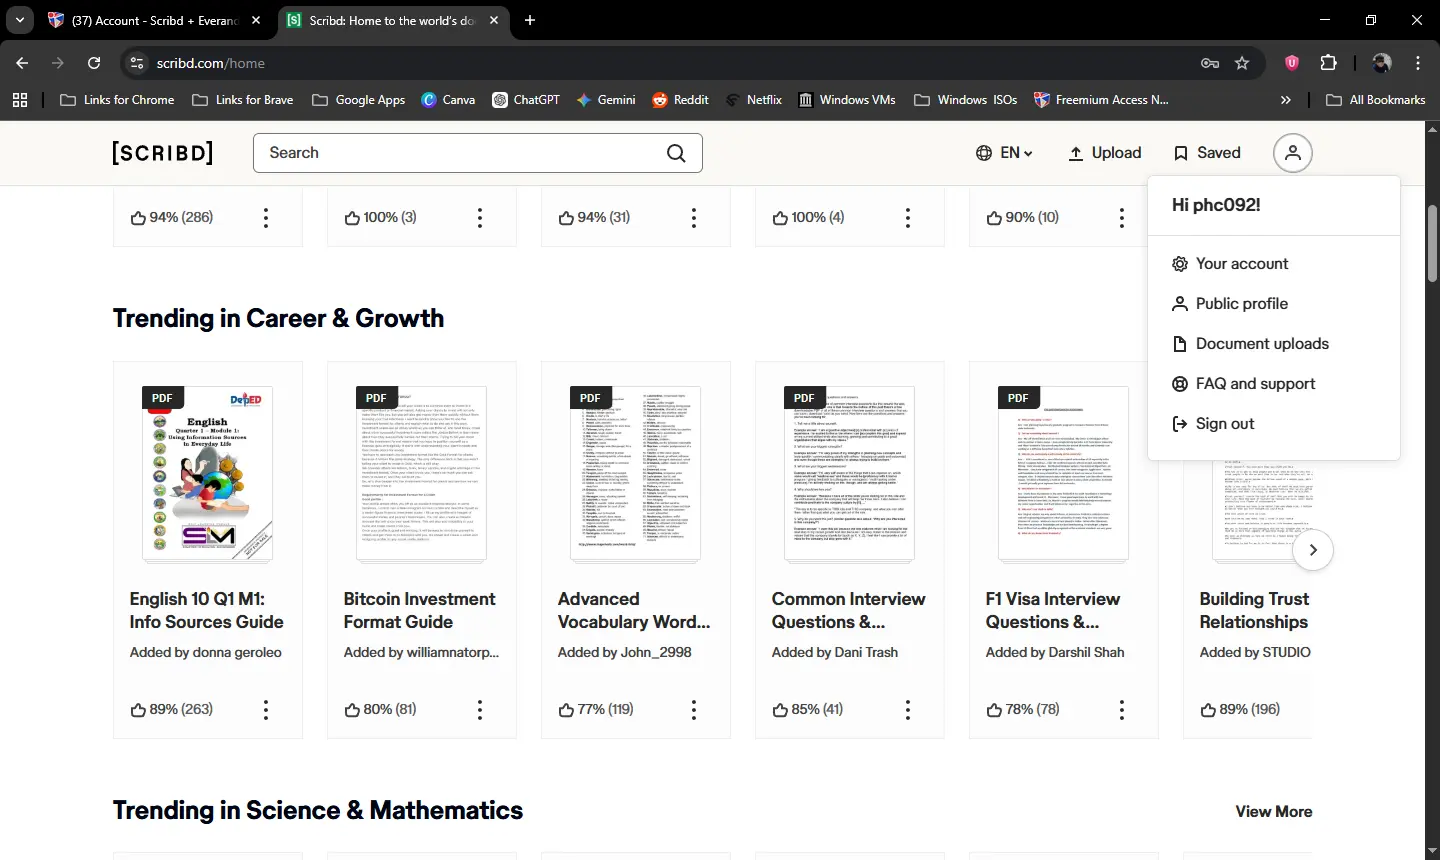Click the F1 Visa Interview Questions title
Viewport: 1440px width, 860px height.
tap(1053, 611)
